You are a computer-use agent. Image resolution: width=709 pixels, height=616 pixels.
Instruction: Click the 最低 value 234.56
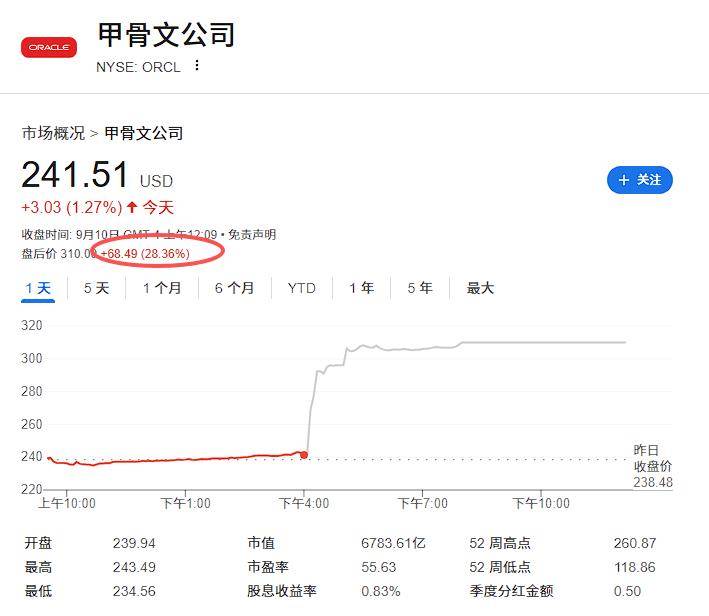pyautogui.click(x=134, y=591)
